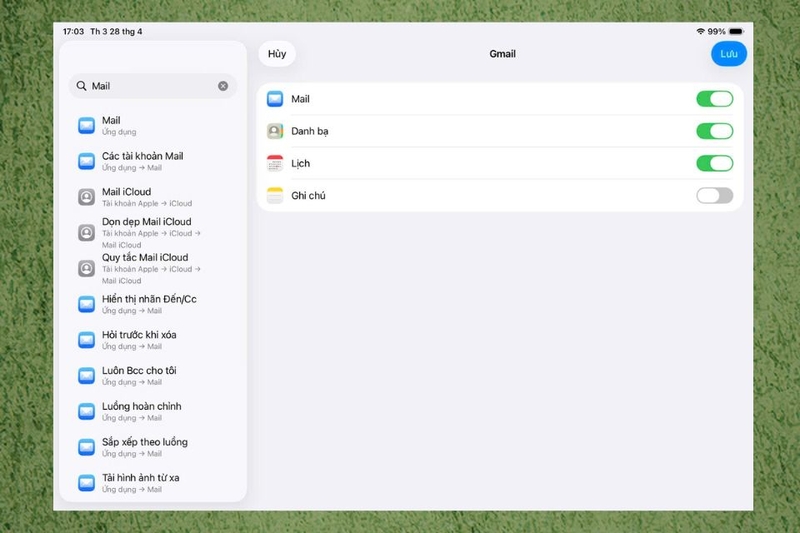
Task: Disable the Mail toggle
Action: click(714, 99)
